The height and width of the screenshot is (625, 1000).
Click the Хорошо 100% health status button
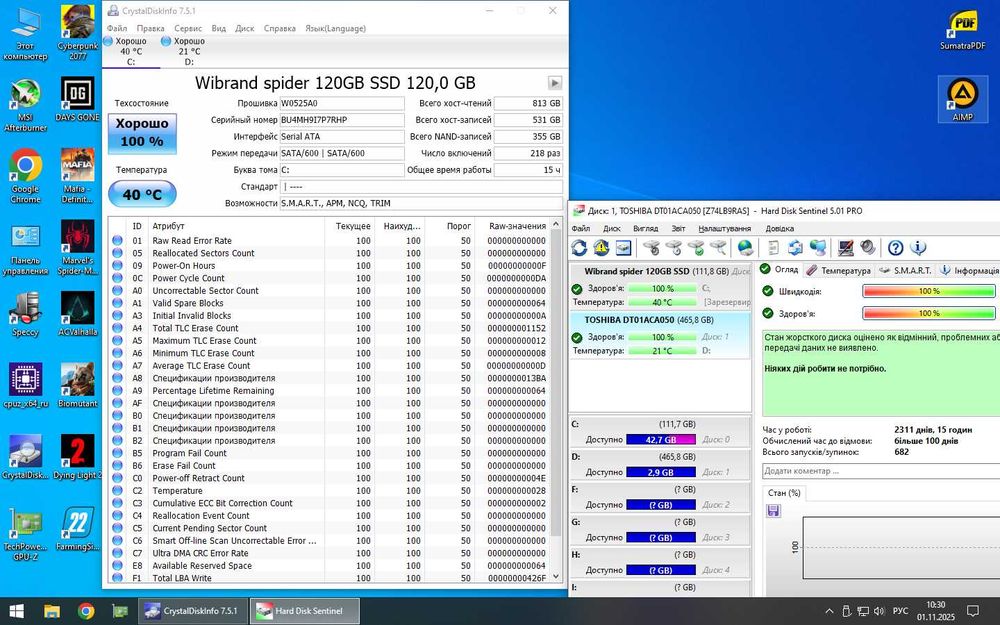point(141,132)
